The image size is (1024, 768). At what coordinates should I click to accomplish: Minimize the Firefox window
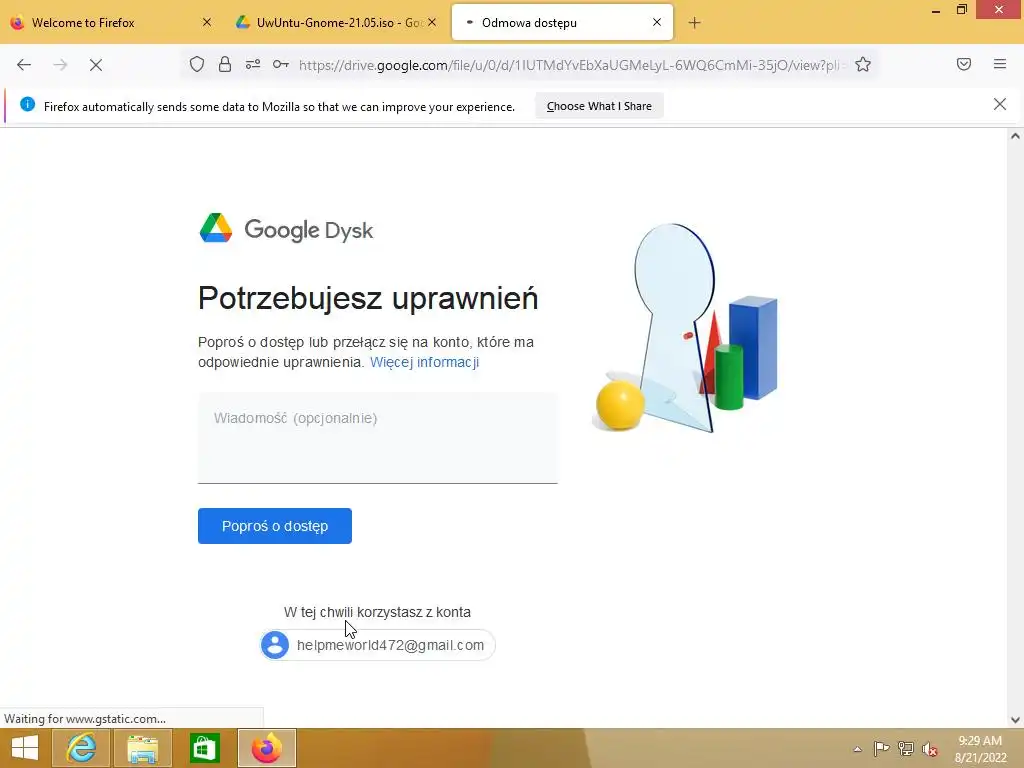pyautogui.click(x=936, y=10)
